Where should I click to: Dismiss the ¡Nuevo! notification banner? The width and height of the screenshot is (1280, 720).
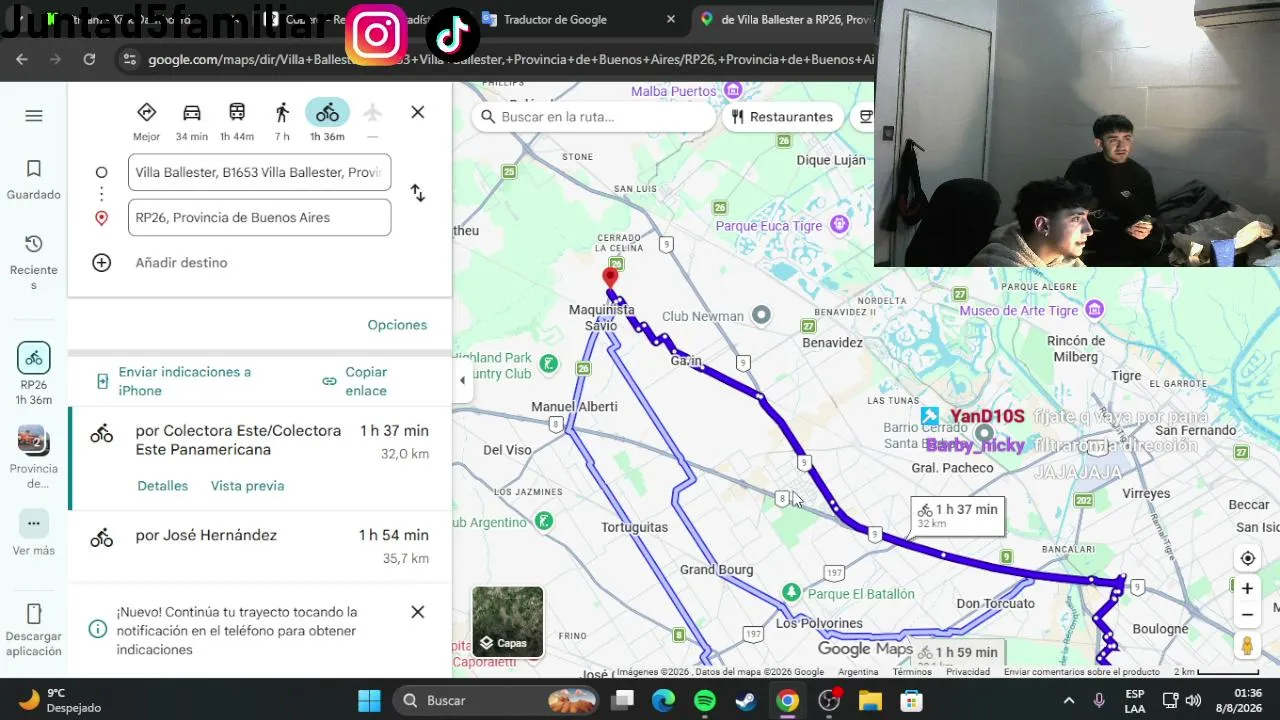point(418,612)
